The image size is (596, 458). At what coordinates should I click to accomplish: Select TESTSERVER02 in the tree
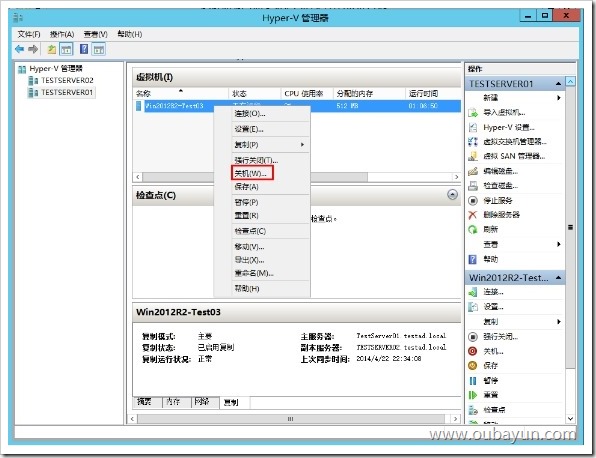(x=67, y=80)
